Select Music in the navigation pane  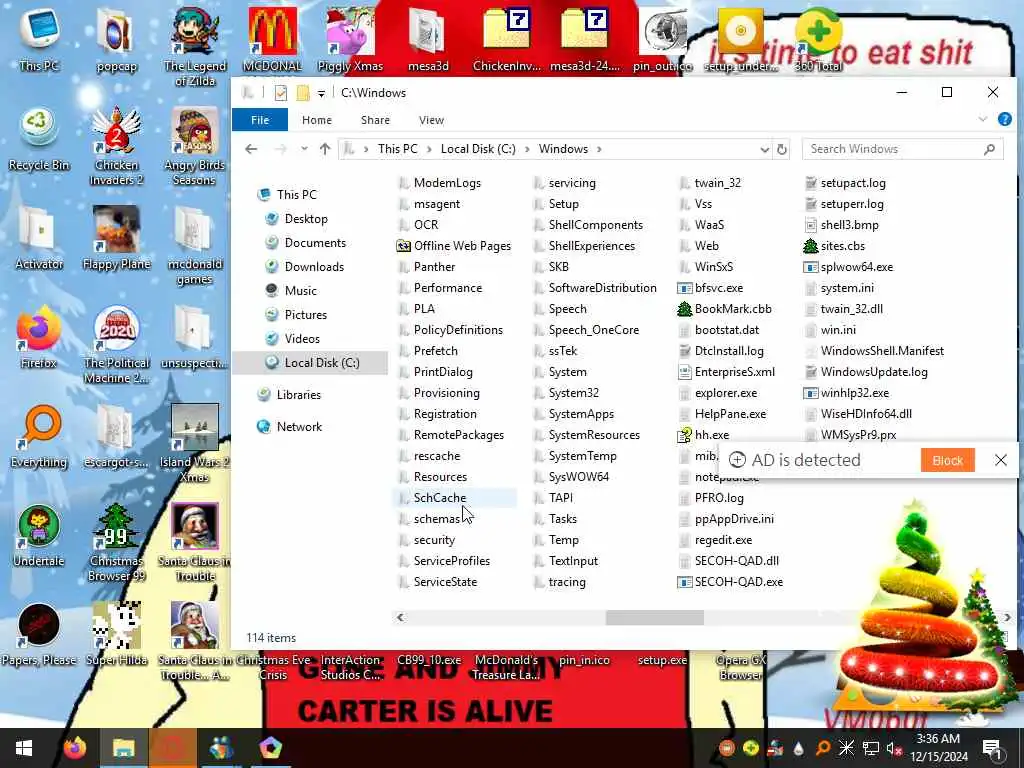point(300,291)
